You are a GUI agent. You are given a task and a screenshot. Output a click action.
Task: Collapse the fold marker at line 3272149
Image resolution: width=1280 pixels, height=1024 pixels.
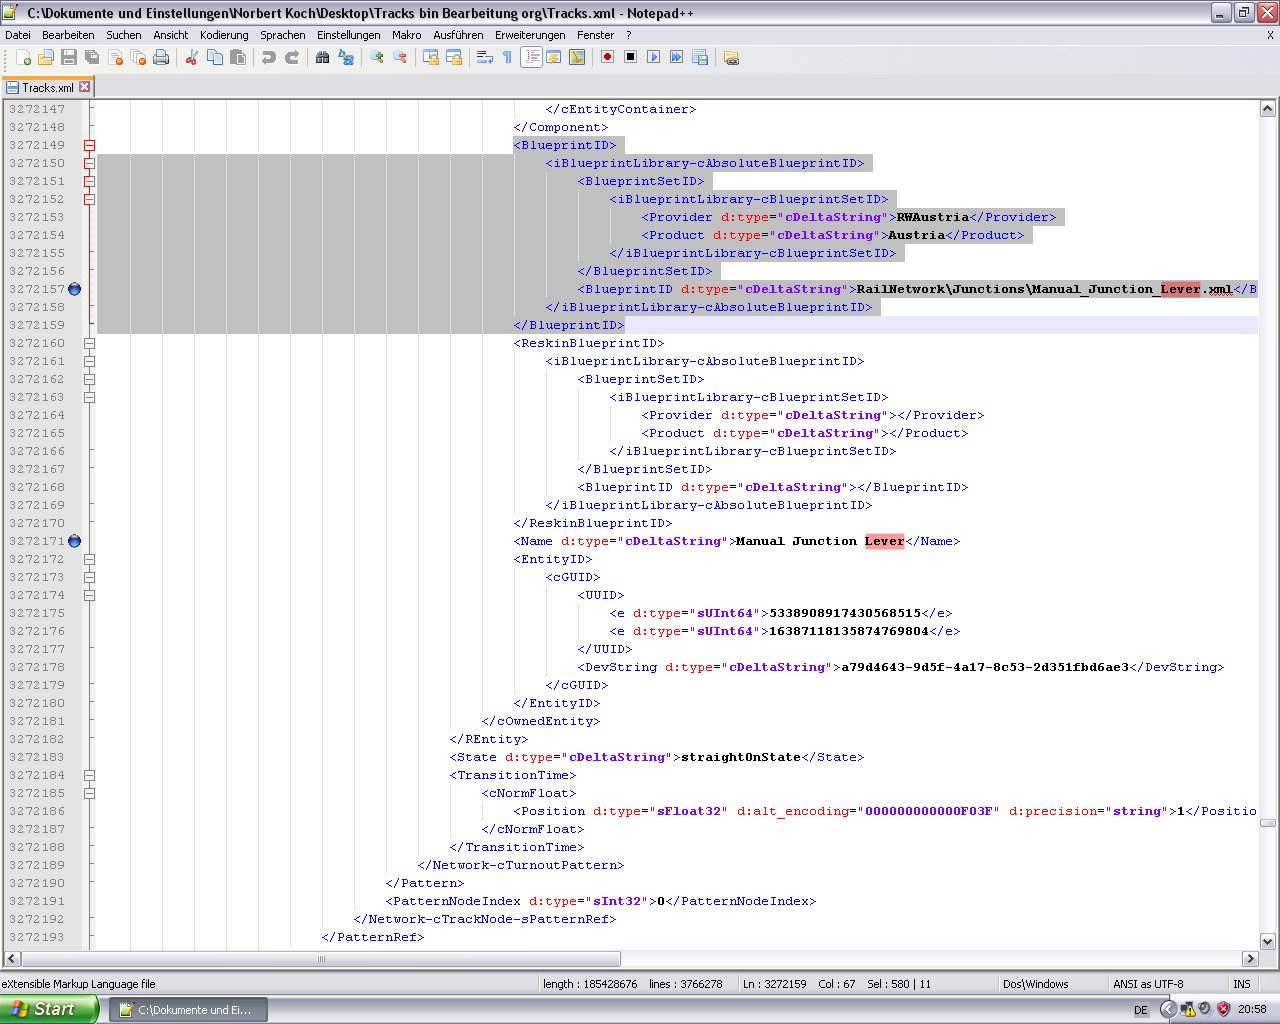click(x=89, y=145)
